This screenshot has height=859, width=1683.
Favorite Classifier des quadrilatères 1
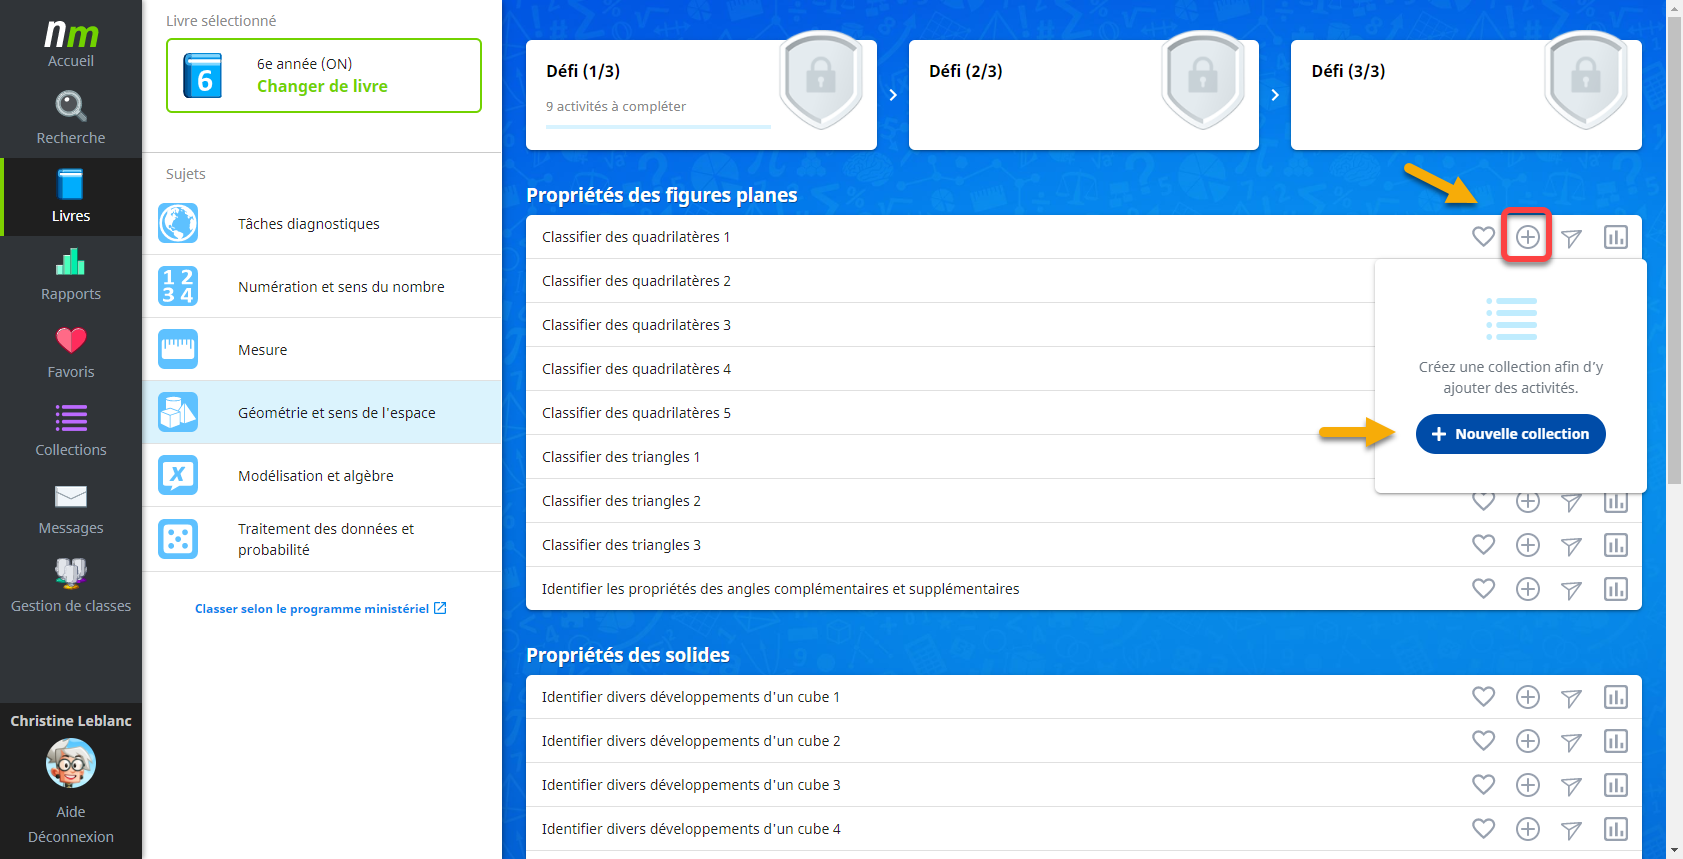point(1483,237)
